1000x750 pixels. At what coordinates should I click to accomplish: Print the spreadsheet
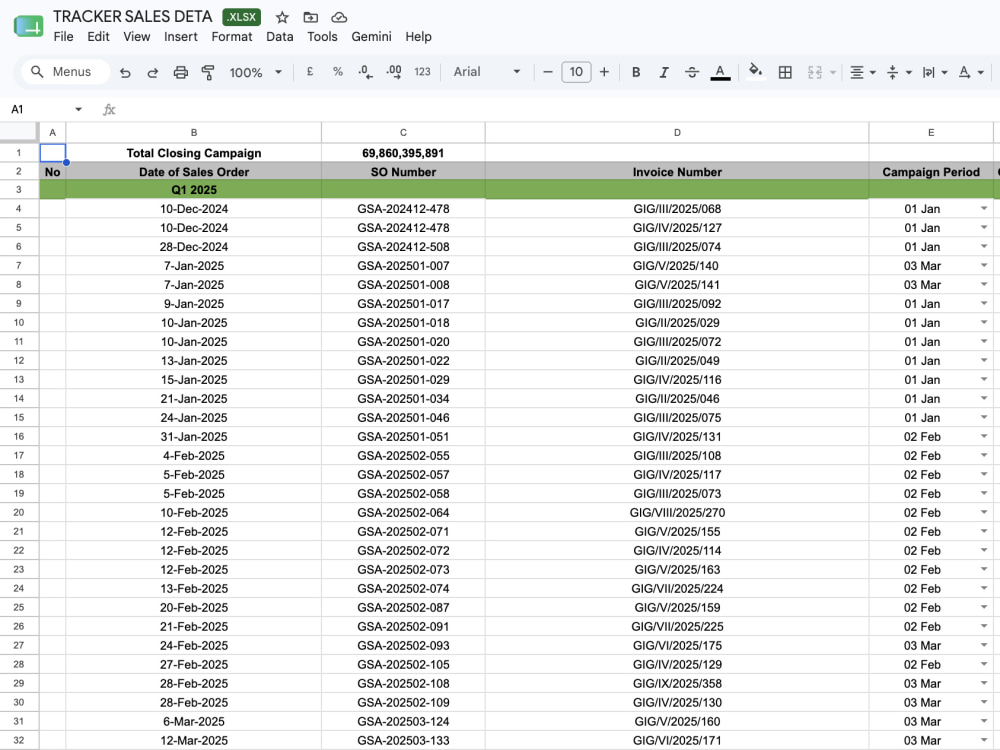click(180, 72)
